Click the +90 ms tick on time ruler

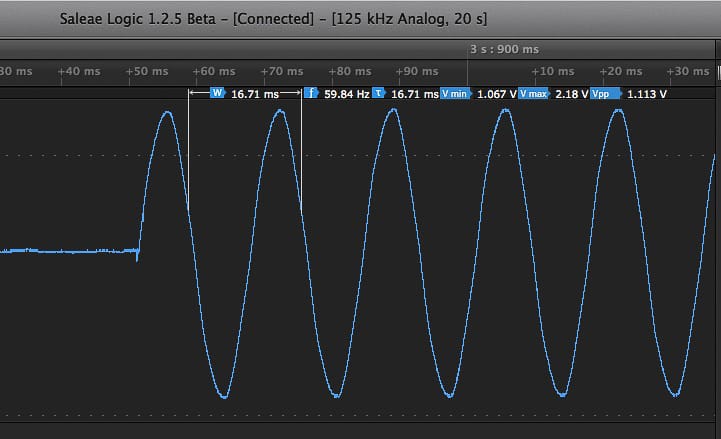click(416, 71)
